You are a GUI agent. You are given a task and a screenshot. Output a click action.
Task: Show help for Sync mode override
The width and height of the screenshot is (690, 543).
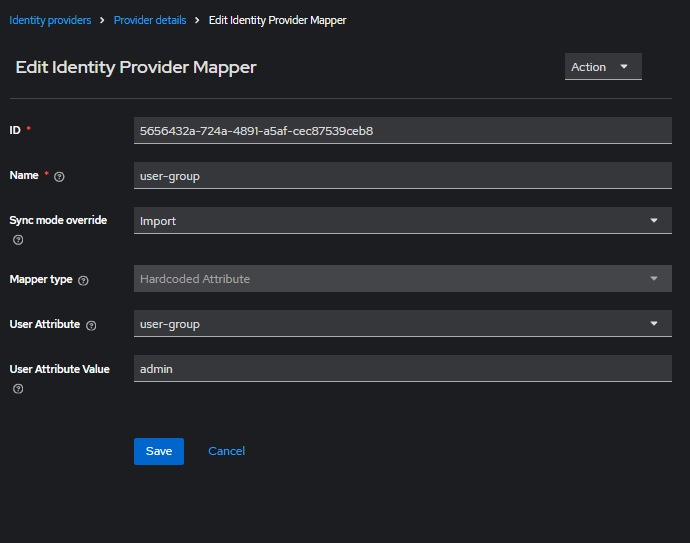point(18,240)
